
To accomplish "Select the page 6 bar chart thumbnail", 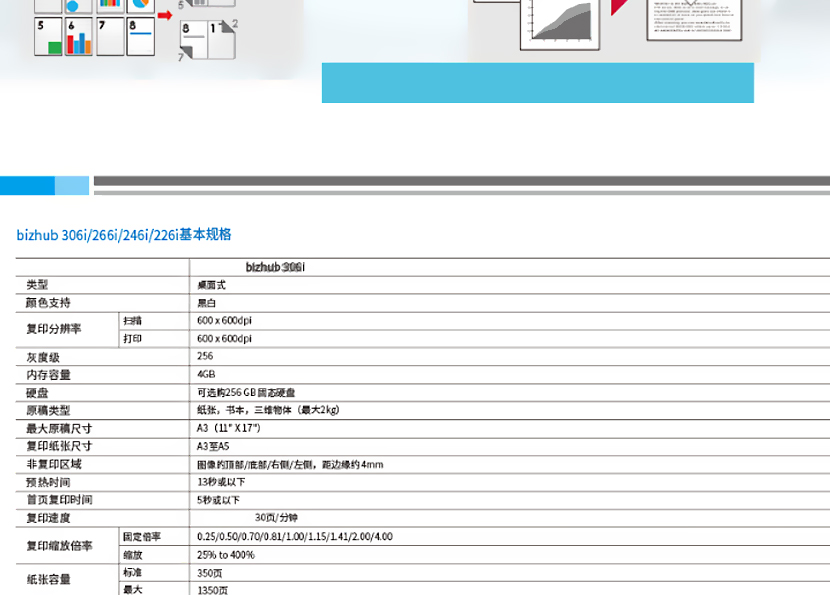I will (x=79, y=36).
